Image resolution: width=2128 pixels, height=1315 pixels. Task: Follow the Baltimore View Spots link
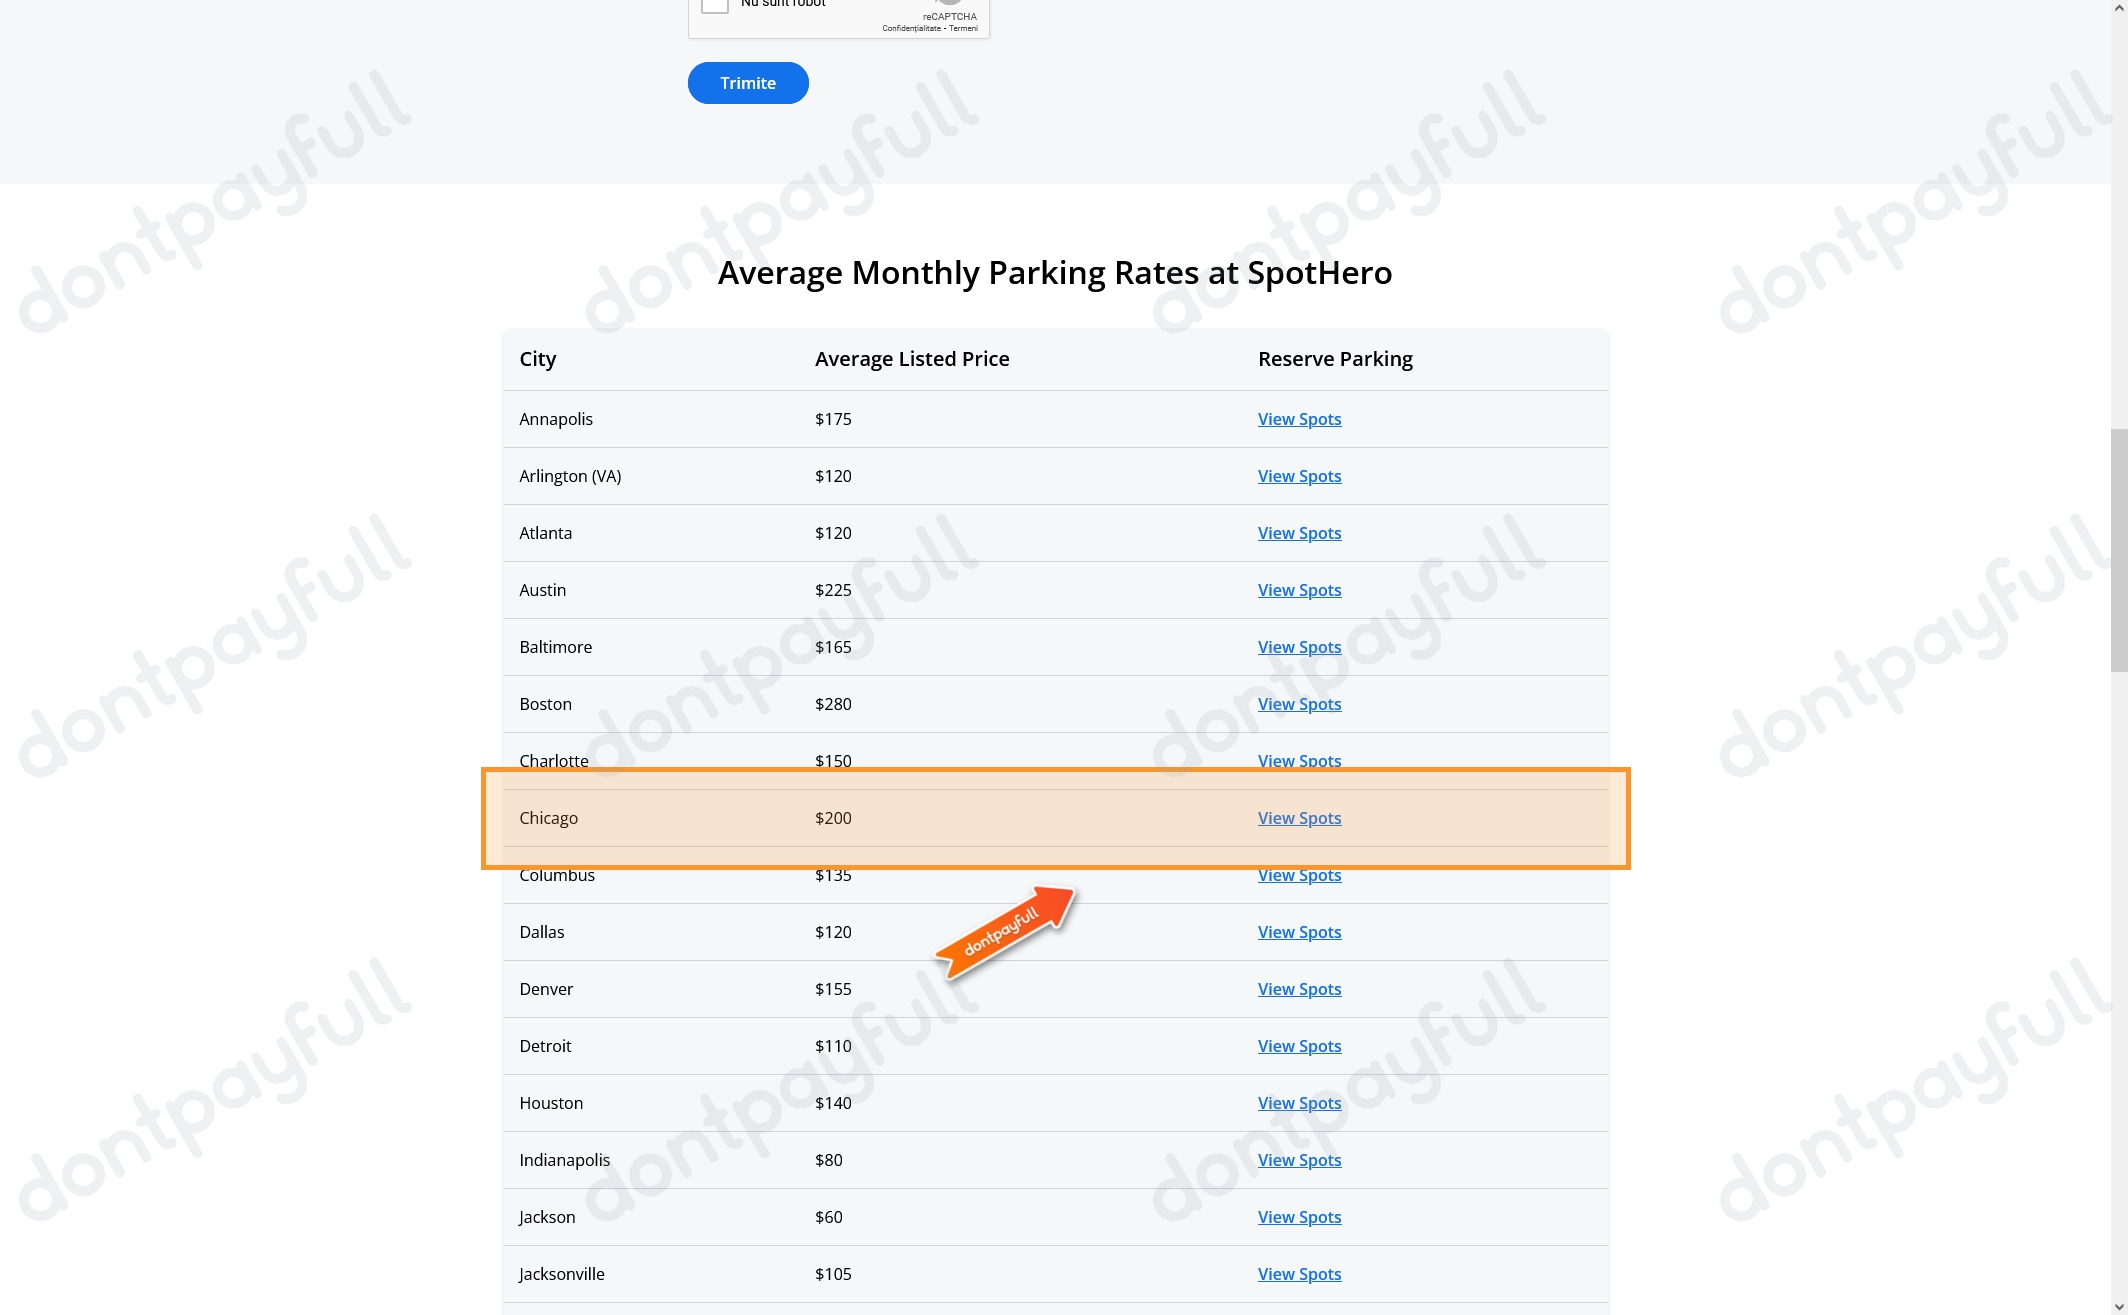[1299, 647]
